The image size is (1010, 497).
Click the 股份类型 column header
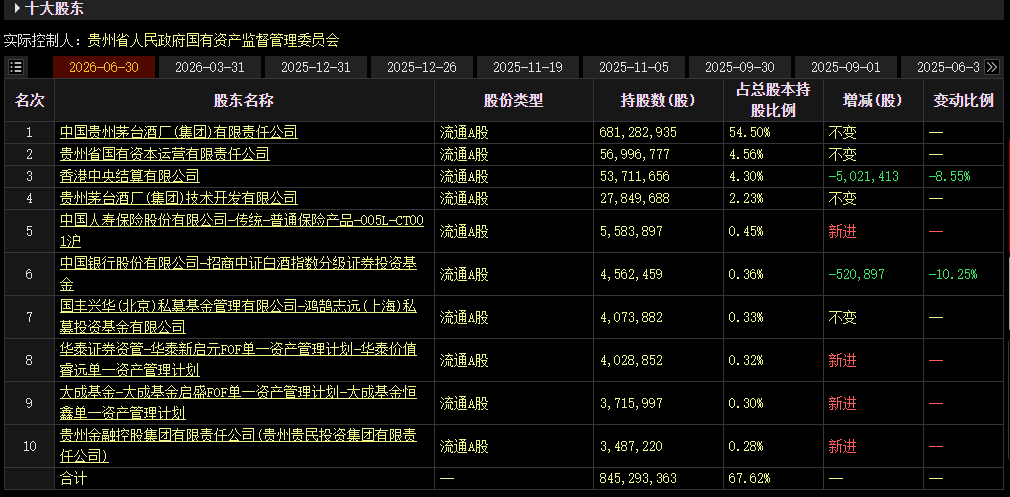pyautogui.click(x=513, y=100)
